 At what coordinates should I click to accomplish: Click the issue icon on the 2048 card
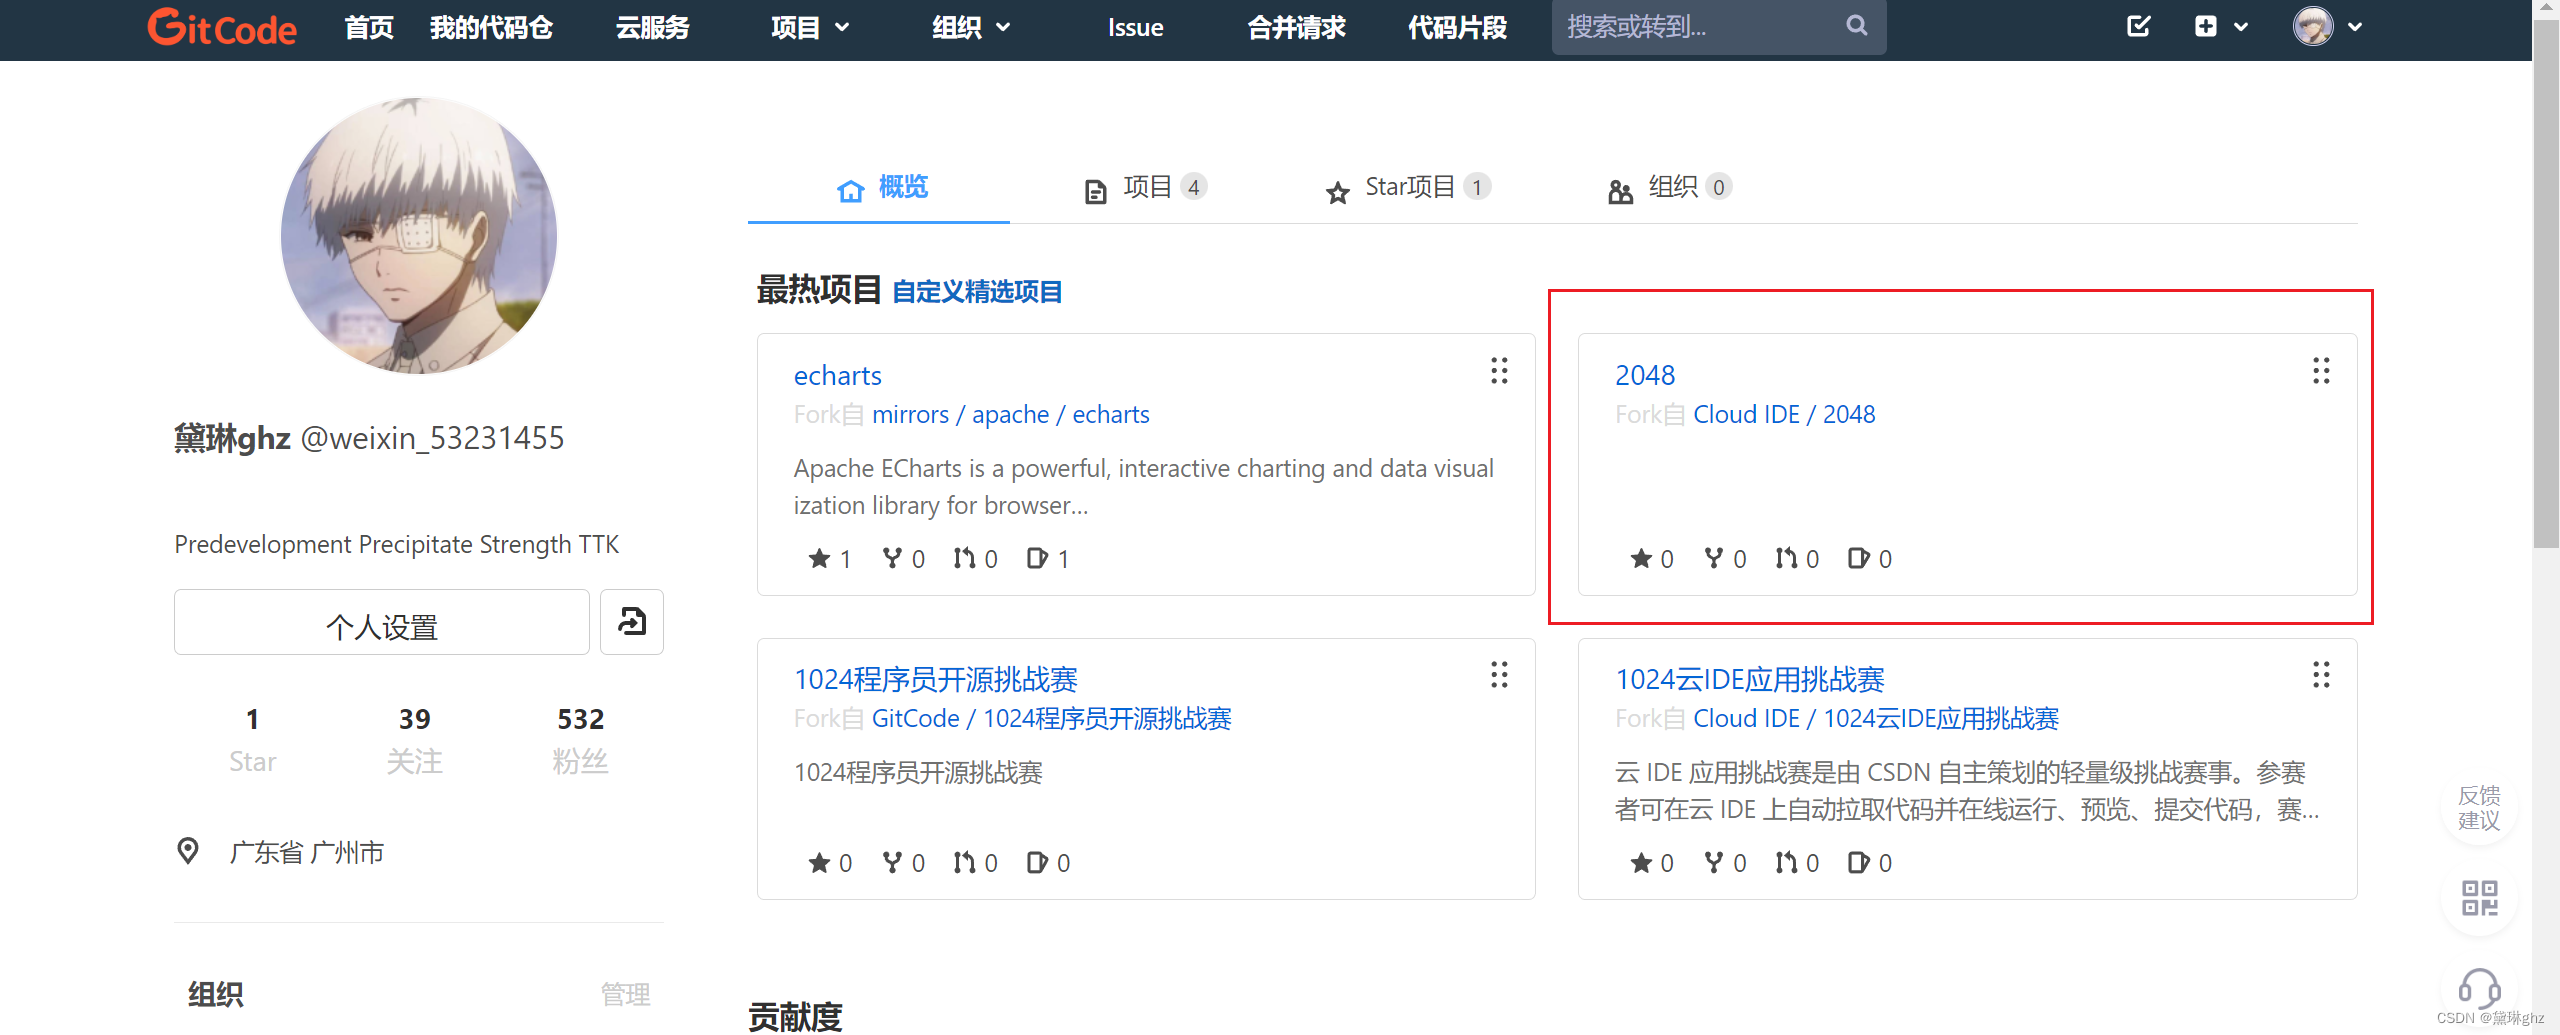tap(1859, 559)
